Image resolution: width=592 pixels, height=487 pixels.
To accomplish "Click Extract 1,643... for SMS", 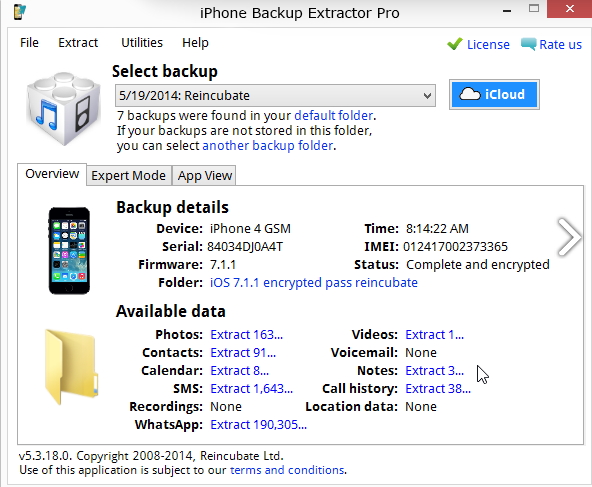I will point(251,389).
